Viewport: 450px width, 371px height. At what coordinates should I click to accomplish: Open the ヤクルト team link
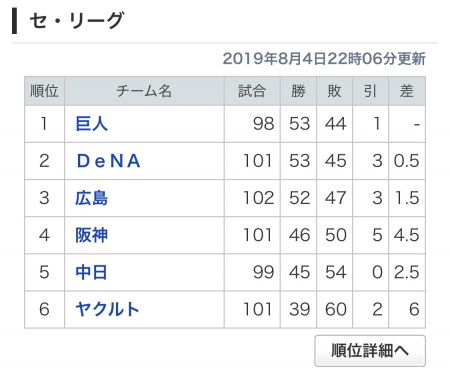107,309
